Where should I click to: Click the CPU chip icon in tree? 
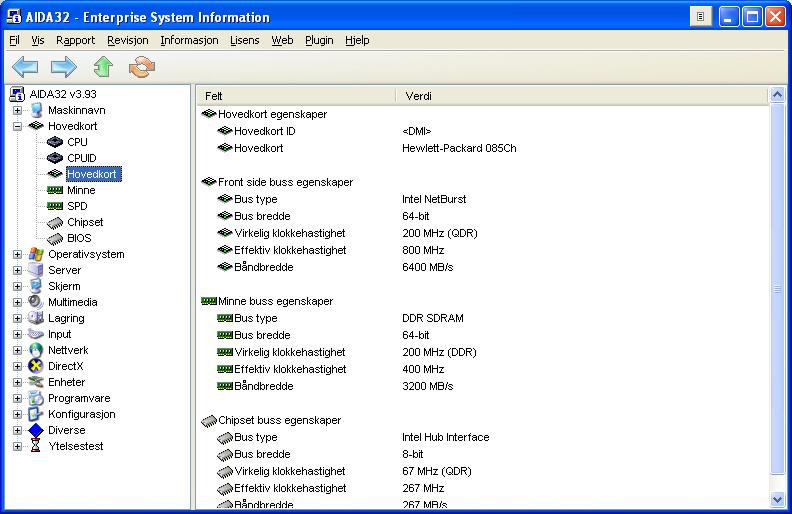tap(55, 142)
